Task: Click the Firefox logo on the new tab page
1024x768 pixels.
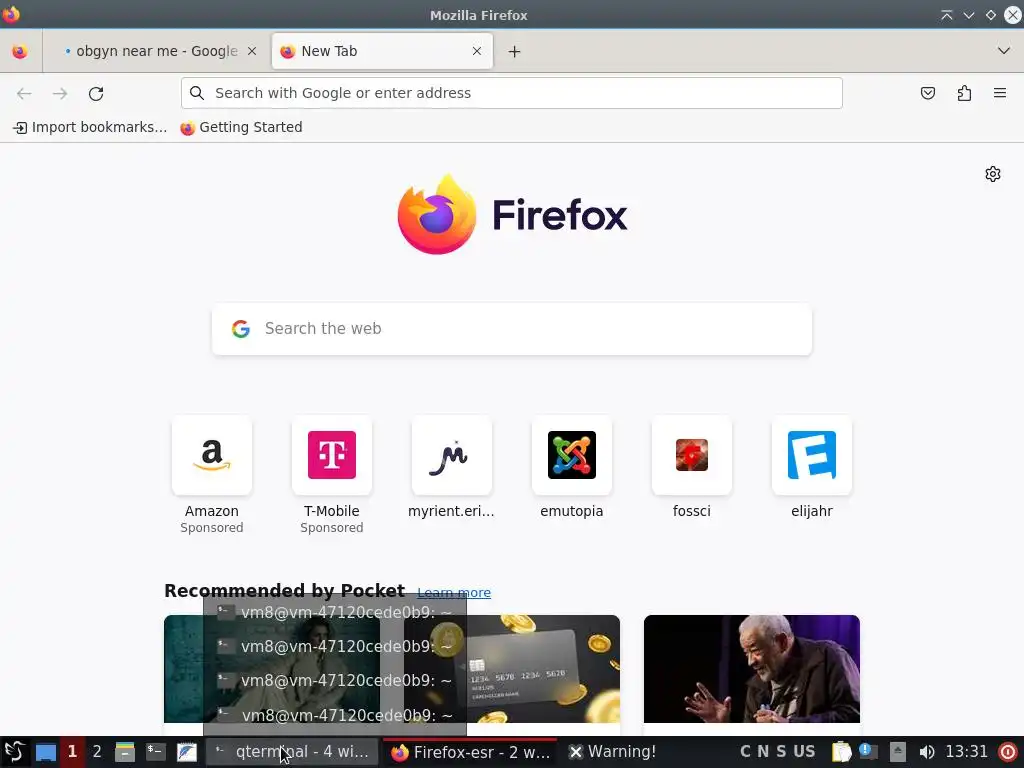Action: pyautogui.click(x=512, y=215)
